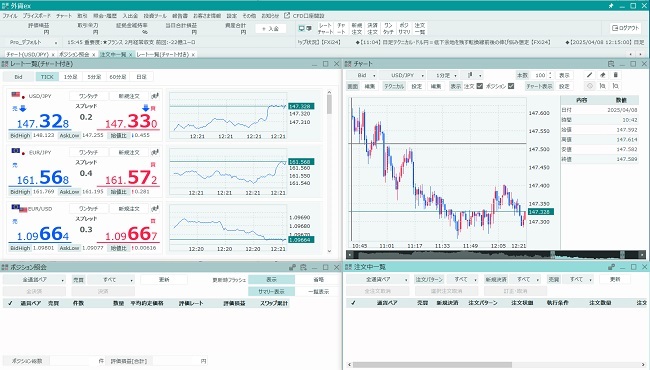Select the pencil draw tool in chart
The image size is (650, 370).
pyautogui.click(x=589, y=75)
